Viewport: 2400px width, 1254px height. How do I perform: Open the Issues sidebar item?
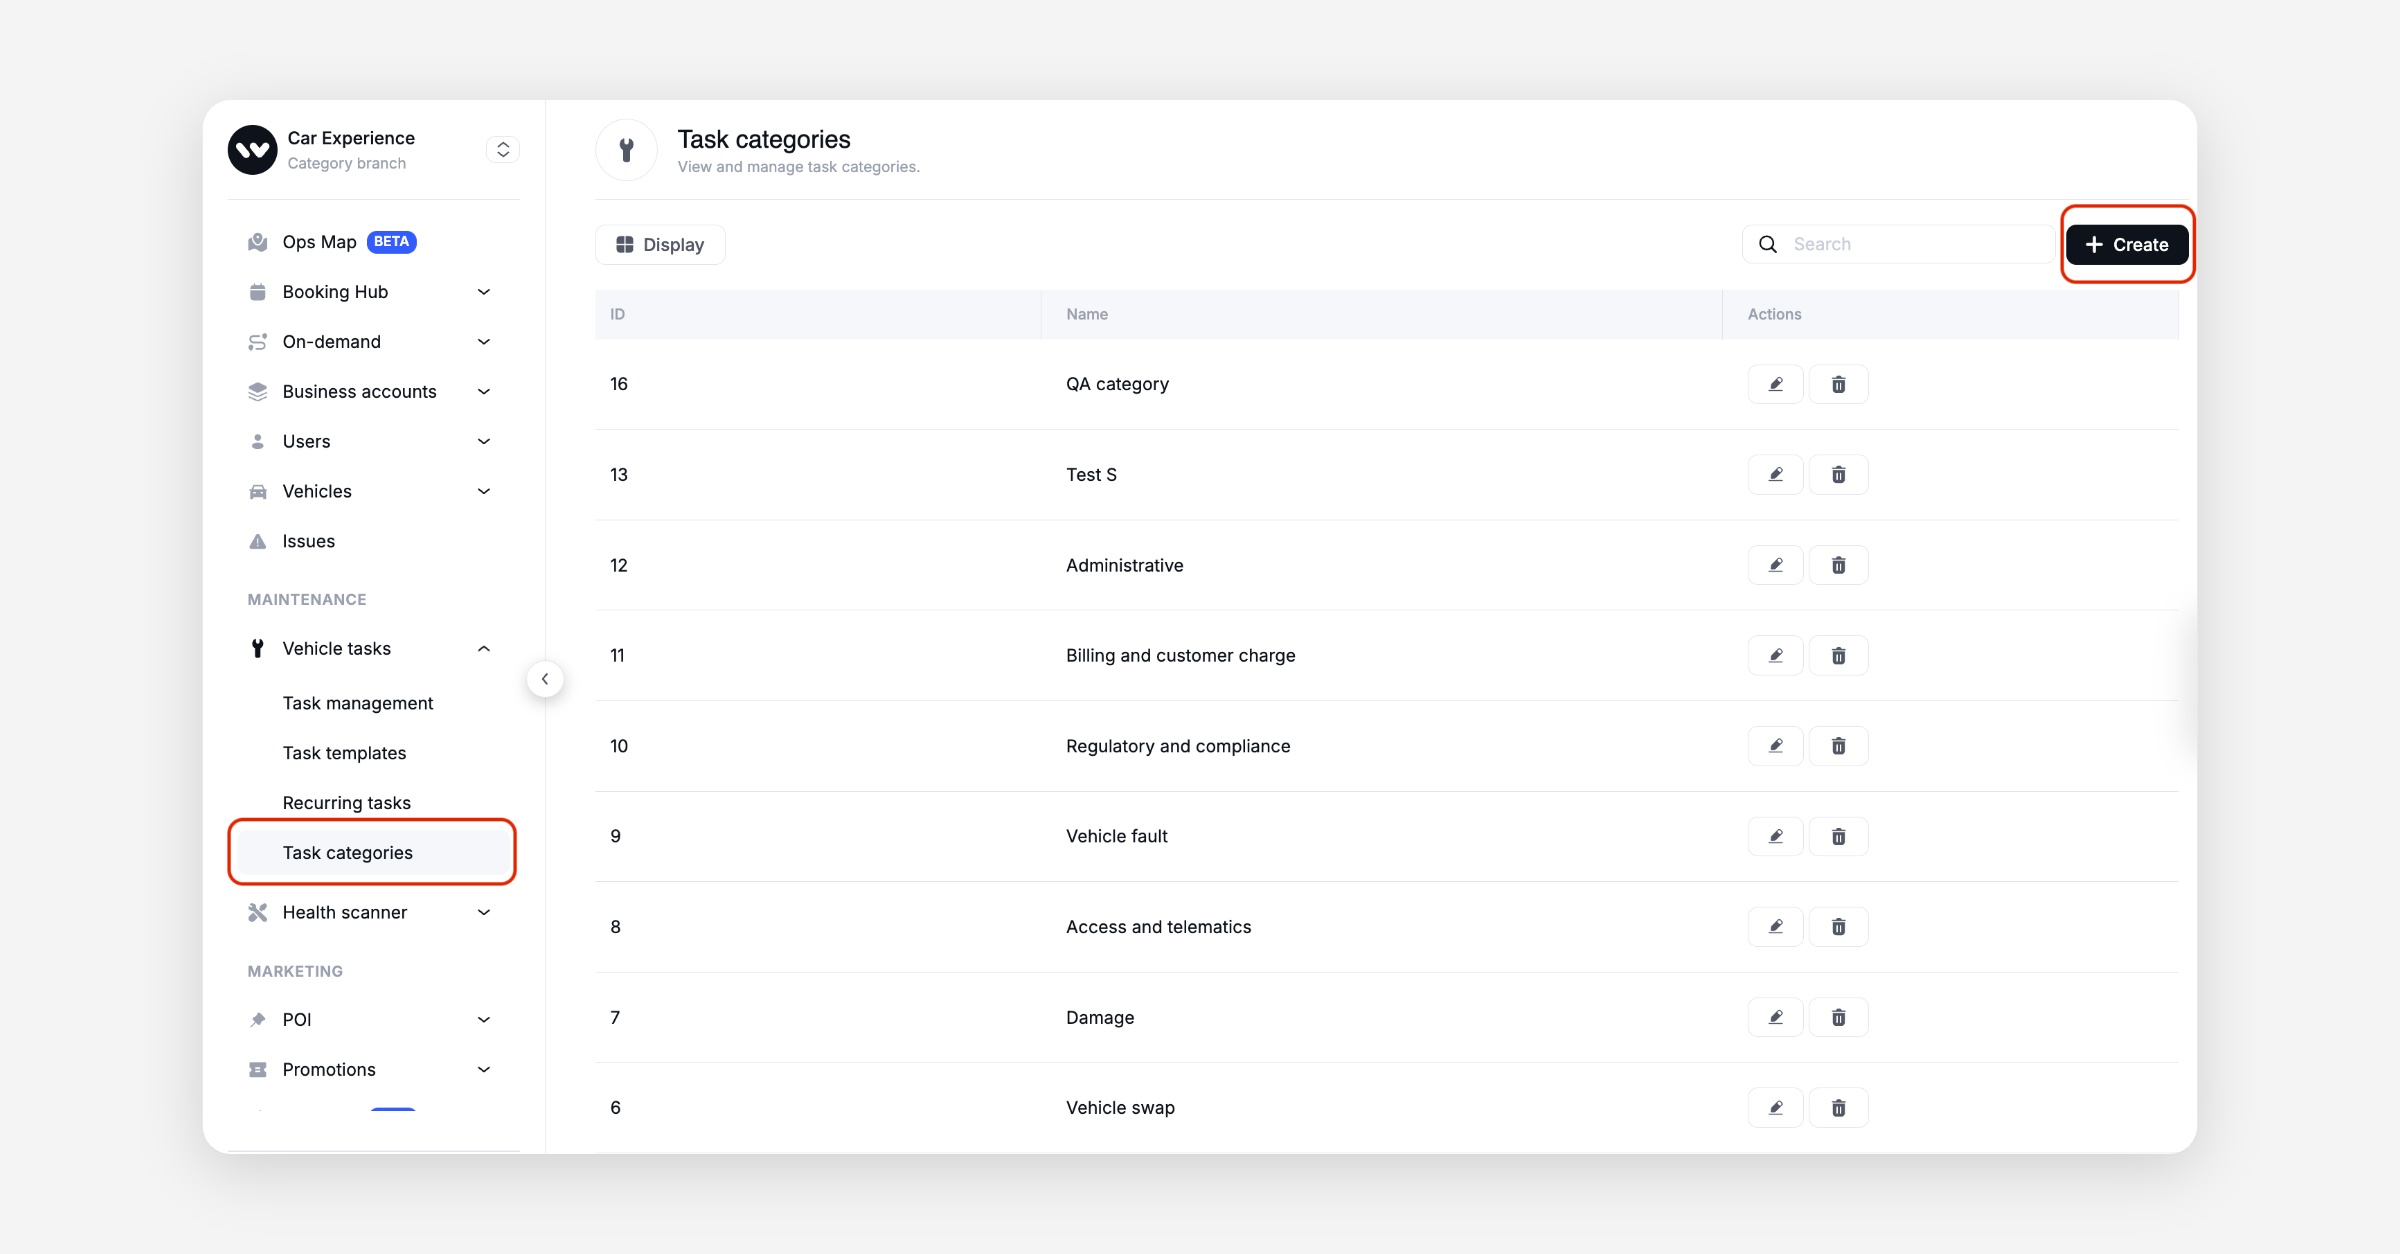[309, 541]
